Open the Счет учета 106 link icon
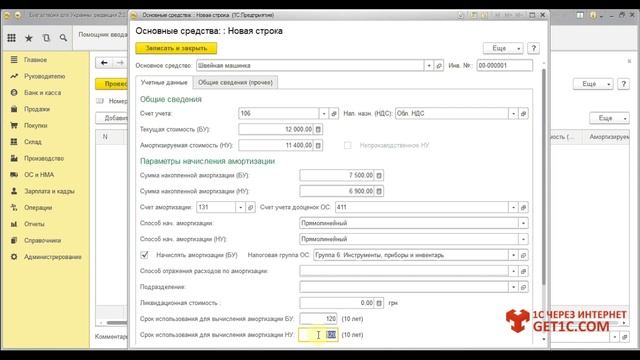Viewport: 640px width, 360px height. pos(334,113)
